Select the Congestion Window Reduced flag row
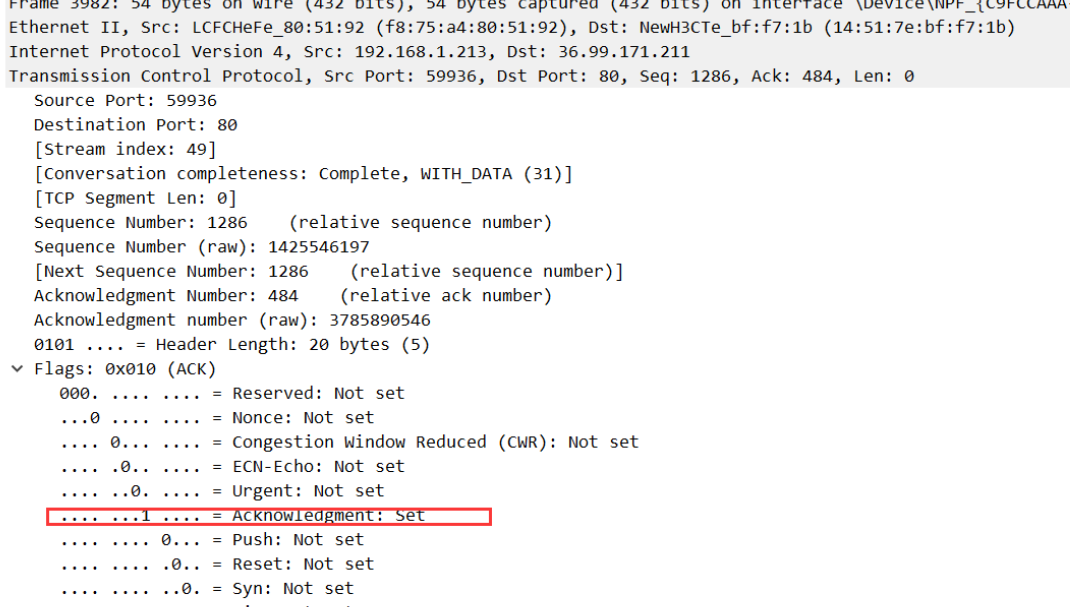The image size is (1070, 607). pos(348,442)
